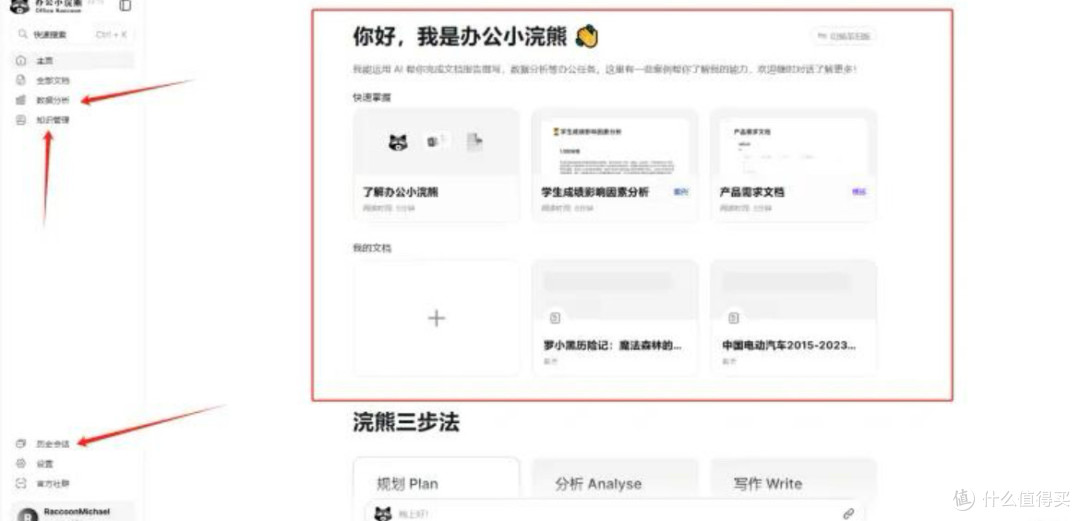The width and height of the screenshot is (1080, 521).
Task: Click the button at the top right of the greeting
Action: pyautogui.click(x=844, y=36)
